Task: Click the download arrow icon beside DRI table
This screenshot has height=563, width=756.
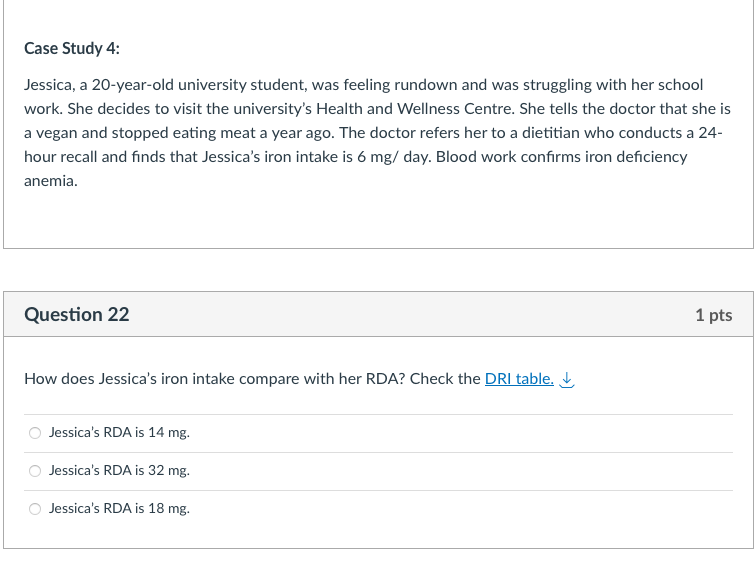Action: click(x=567, y=379)
